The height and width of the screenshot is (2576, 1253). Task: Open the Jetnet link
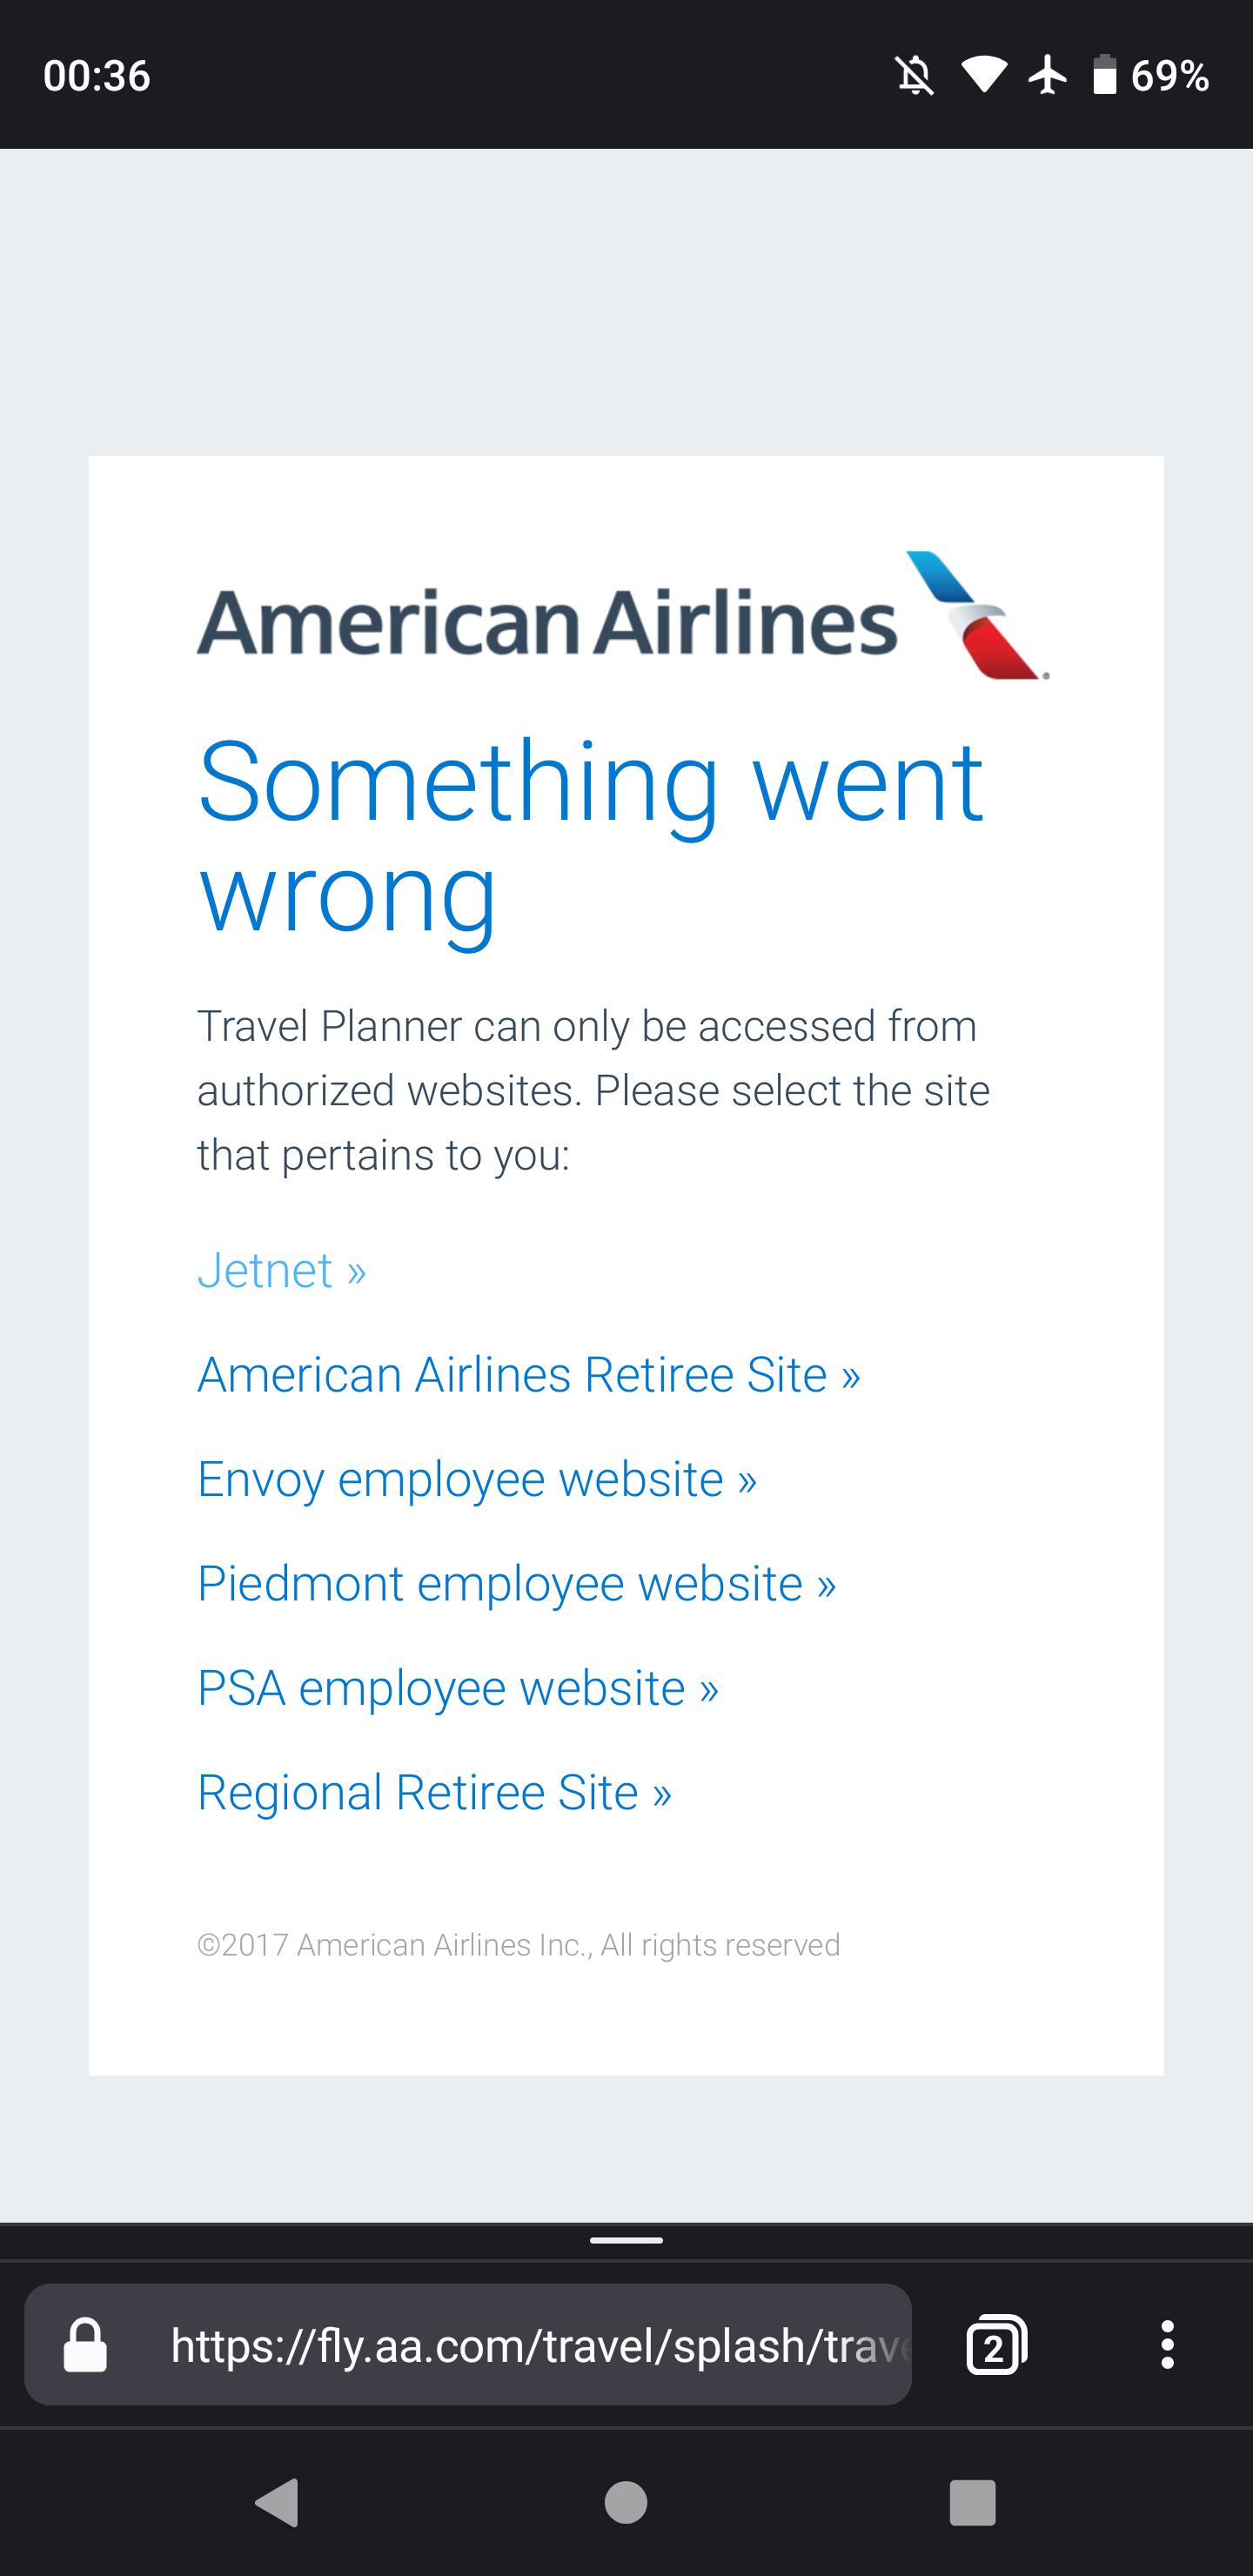tap(282, 1271)
